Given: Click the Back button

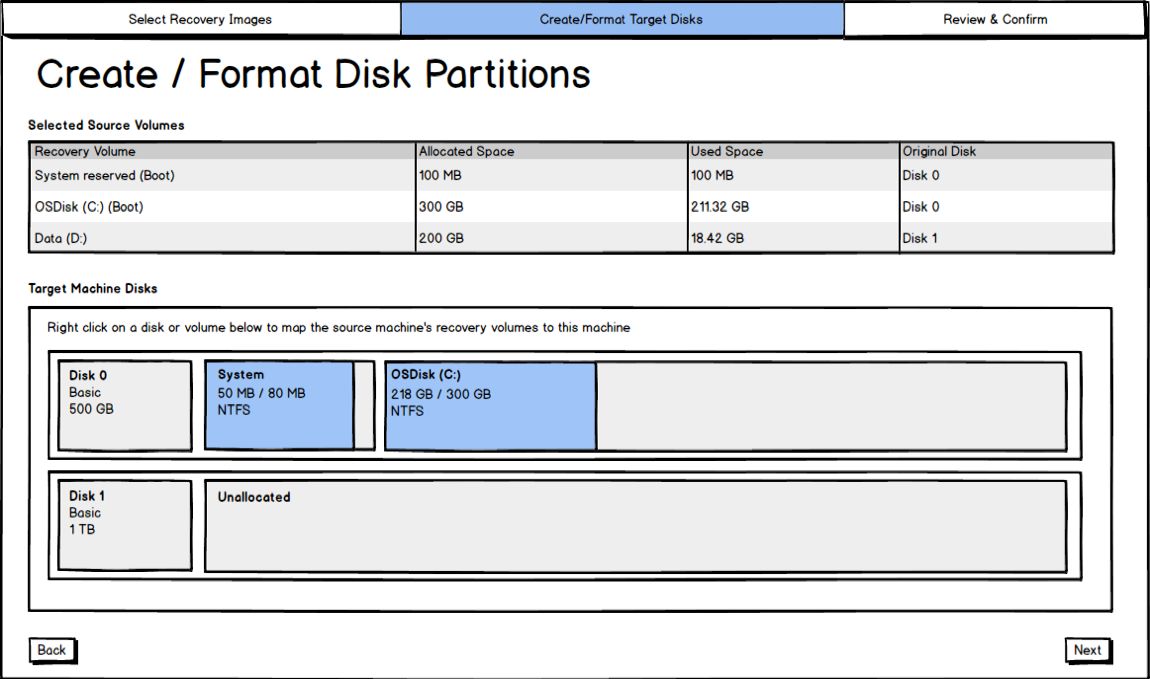Looking at the screenshot, I should pos(51,650).
